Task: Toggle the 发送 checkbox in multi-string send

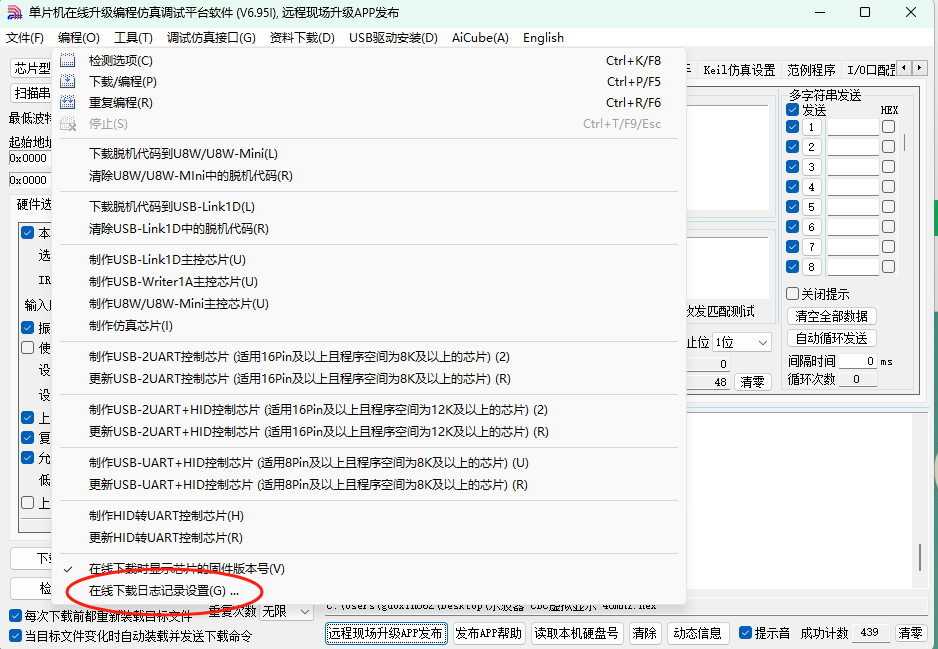Action: [793, 110]
